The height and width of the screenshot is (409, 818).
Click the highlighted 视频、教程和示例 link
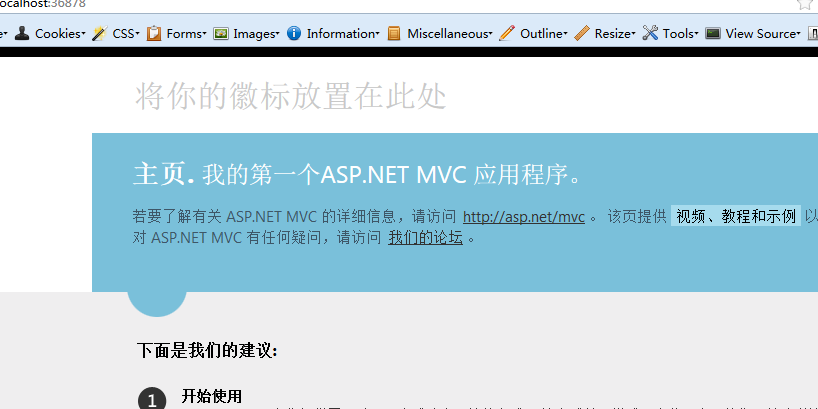(736, 216)
